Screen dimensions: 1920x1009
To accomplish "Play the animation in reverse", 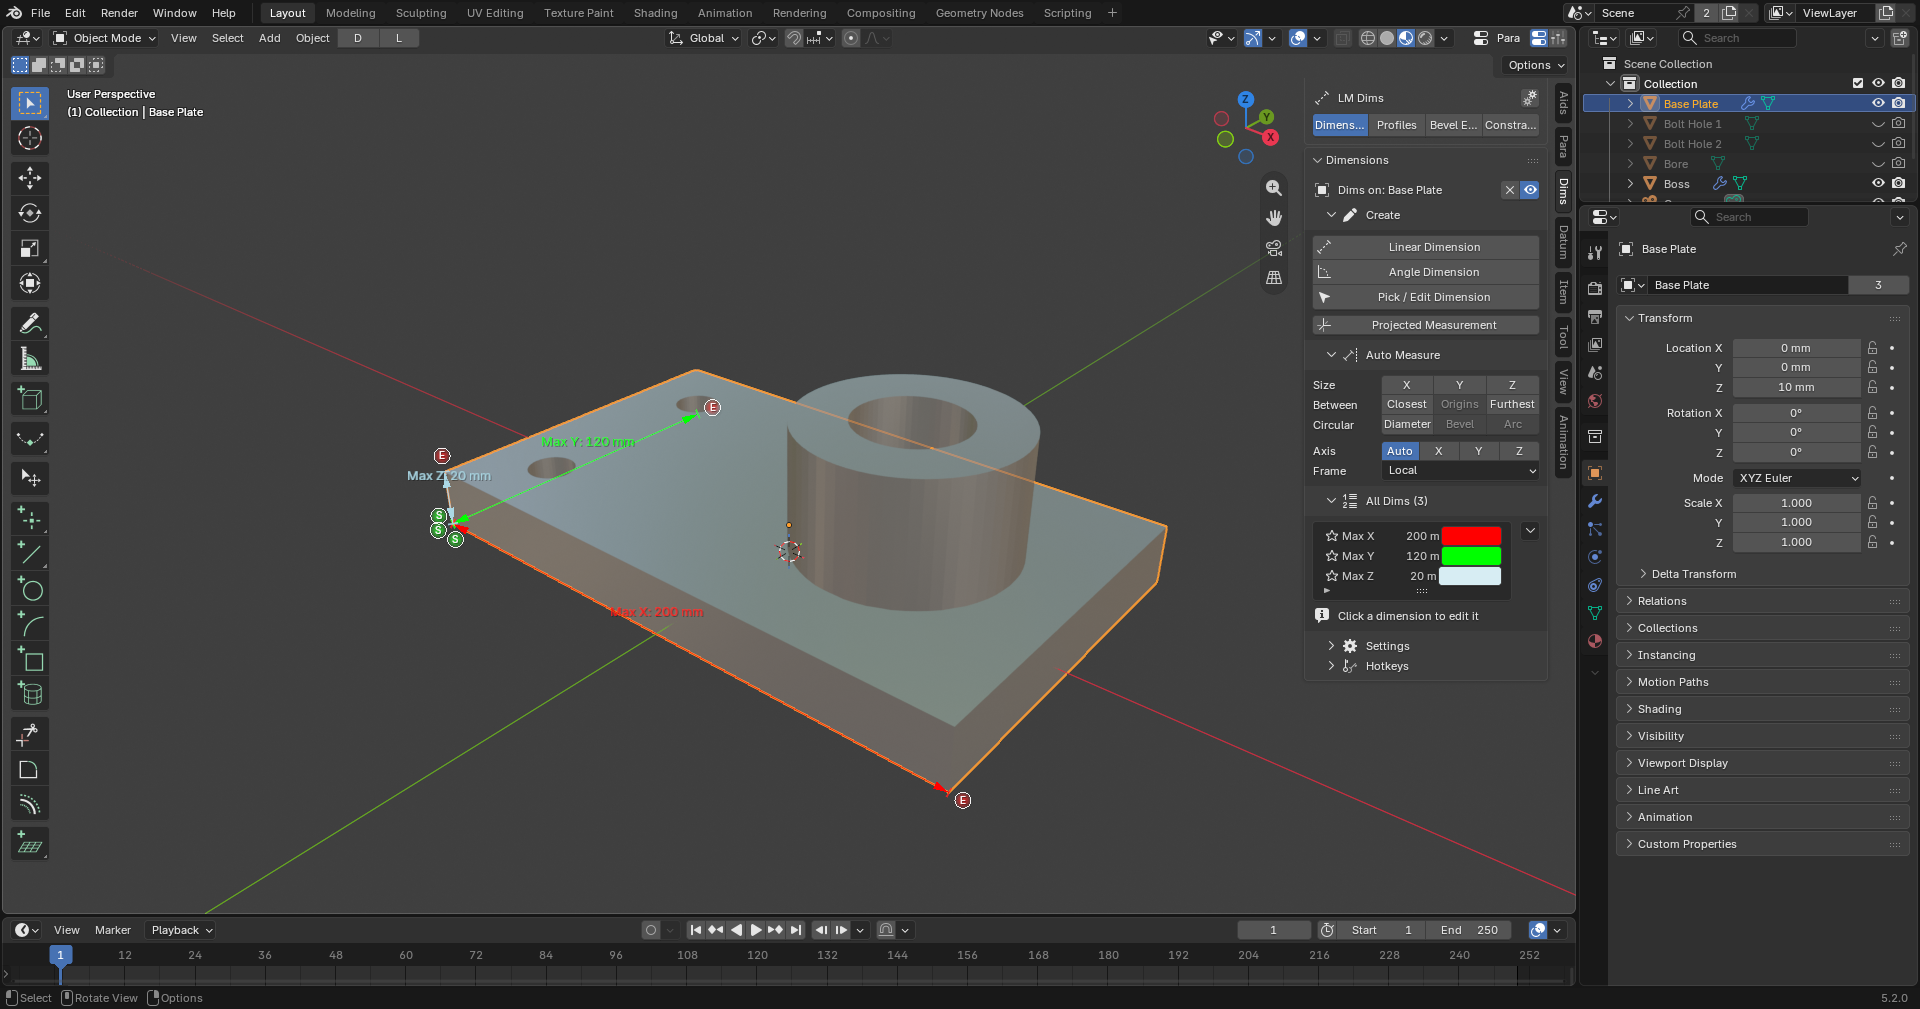I will (x=736, y=930).
